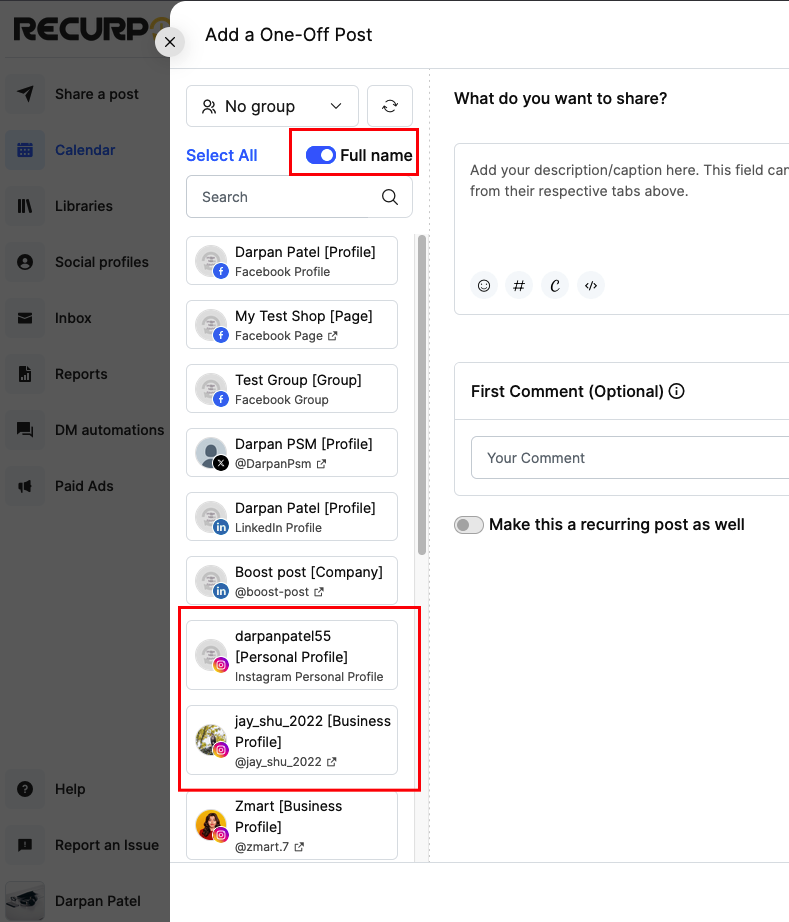Click the First Comment info icon
789x922 pixels.
tap(677, 391)
